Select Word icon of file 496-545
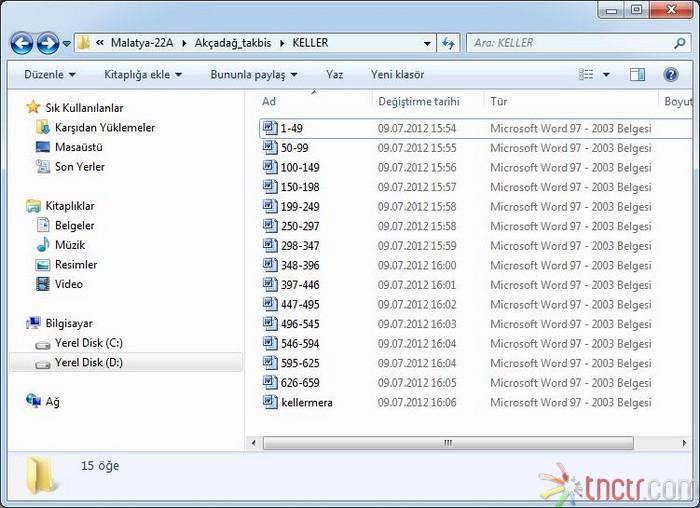The width and height of the screenshot is (700, 508). tap(270, 324)
